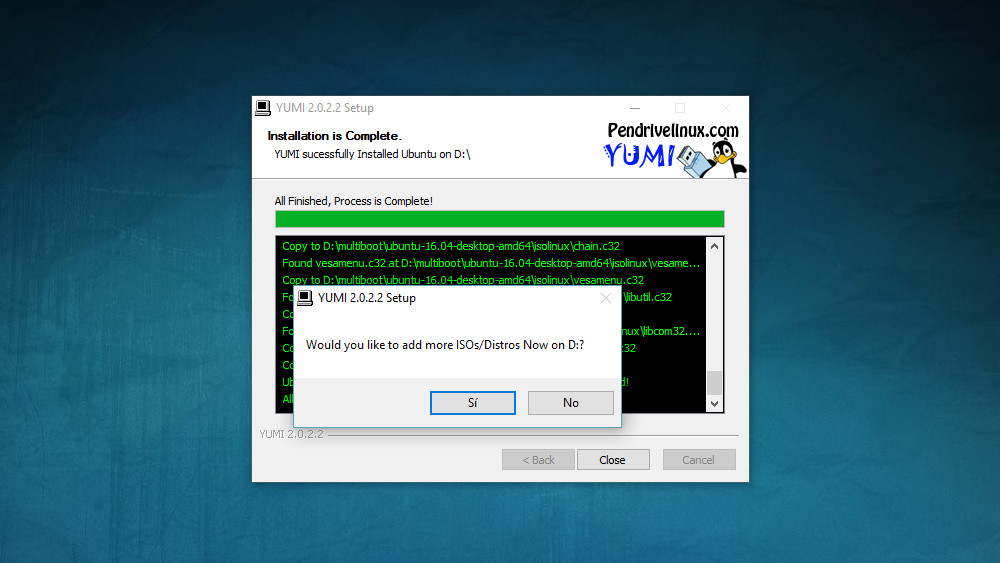Screen dimensions: 1000x563
Task: Click the log scrollbar down arrow
Action: (714, 404)
